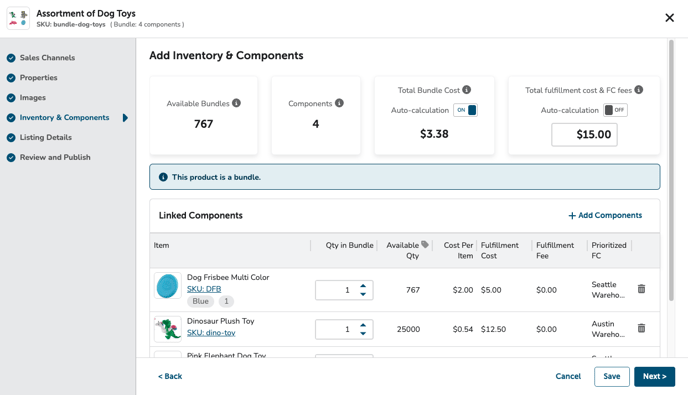
Task: Click the Cancel link
Action: [x=568, y=376]
